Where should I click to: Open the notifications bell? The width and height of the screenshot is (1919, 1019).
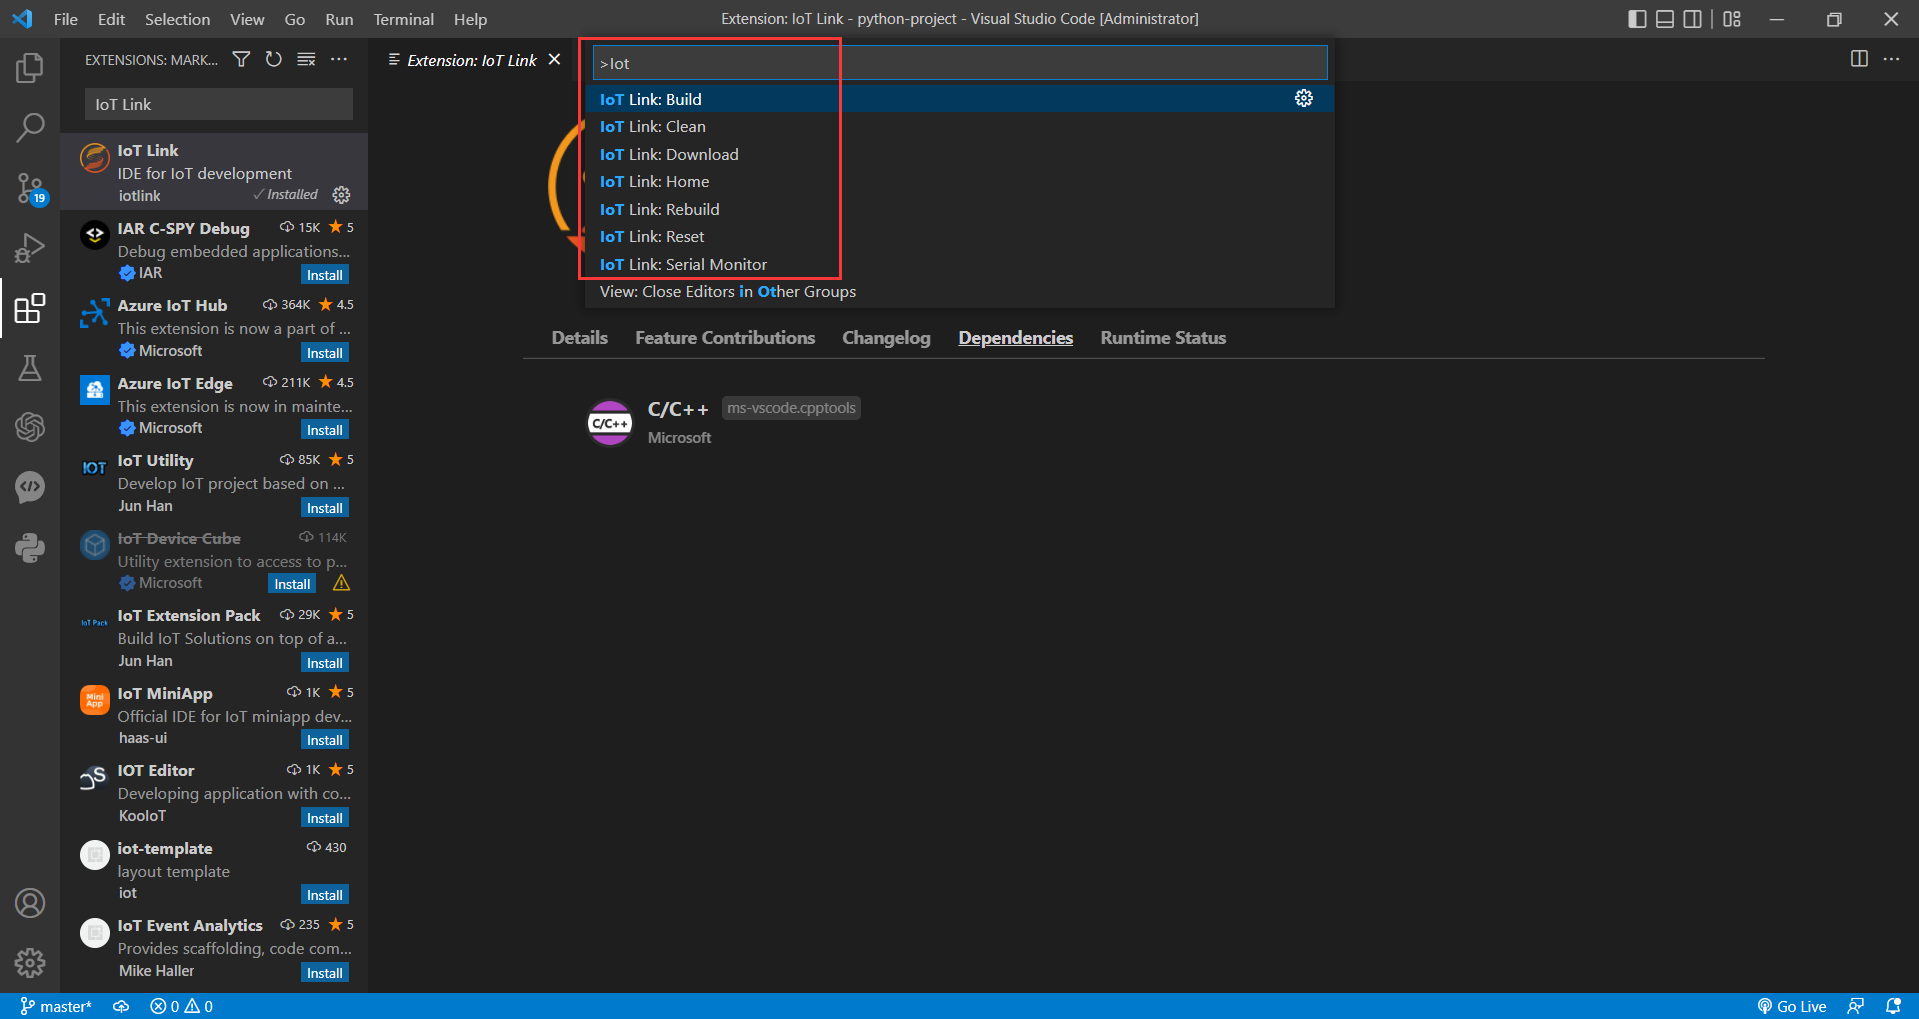[1893, 1006]
